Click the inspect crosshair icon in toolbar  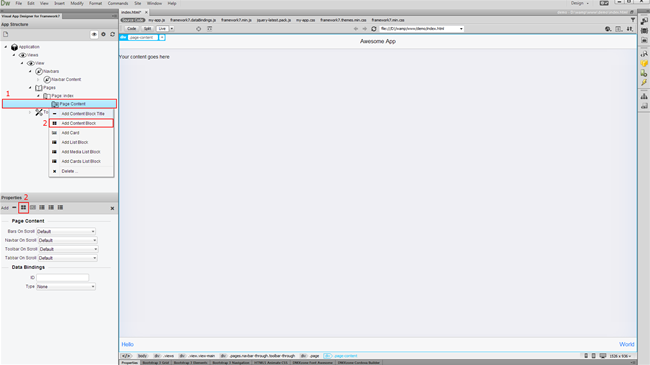[x=199, y=29]
